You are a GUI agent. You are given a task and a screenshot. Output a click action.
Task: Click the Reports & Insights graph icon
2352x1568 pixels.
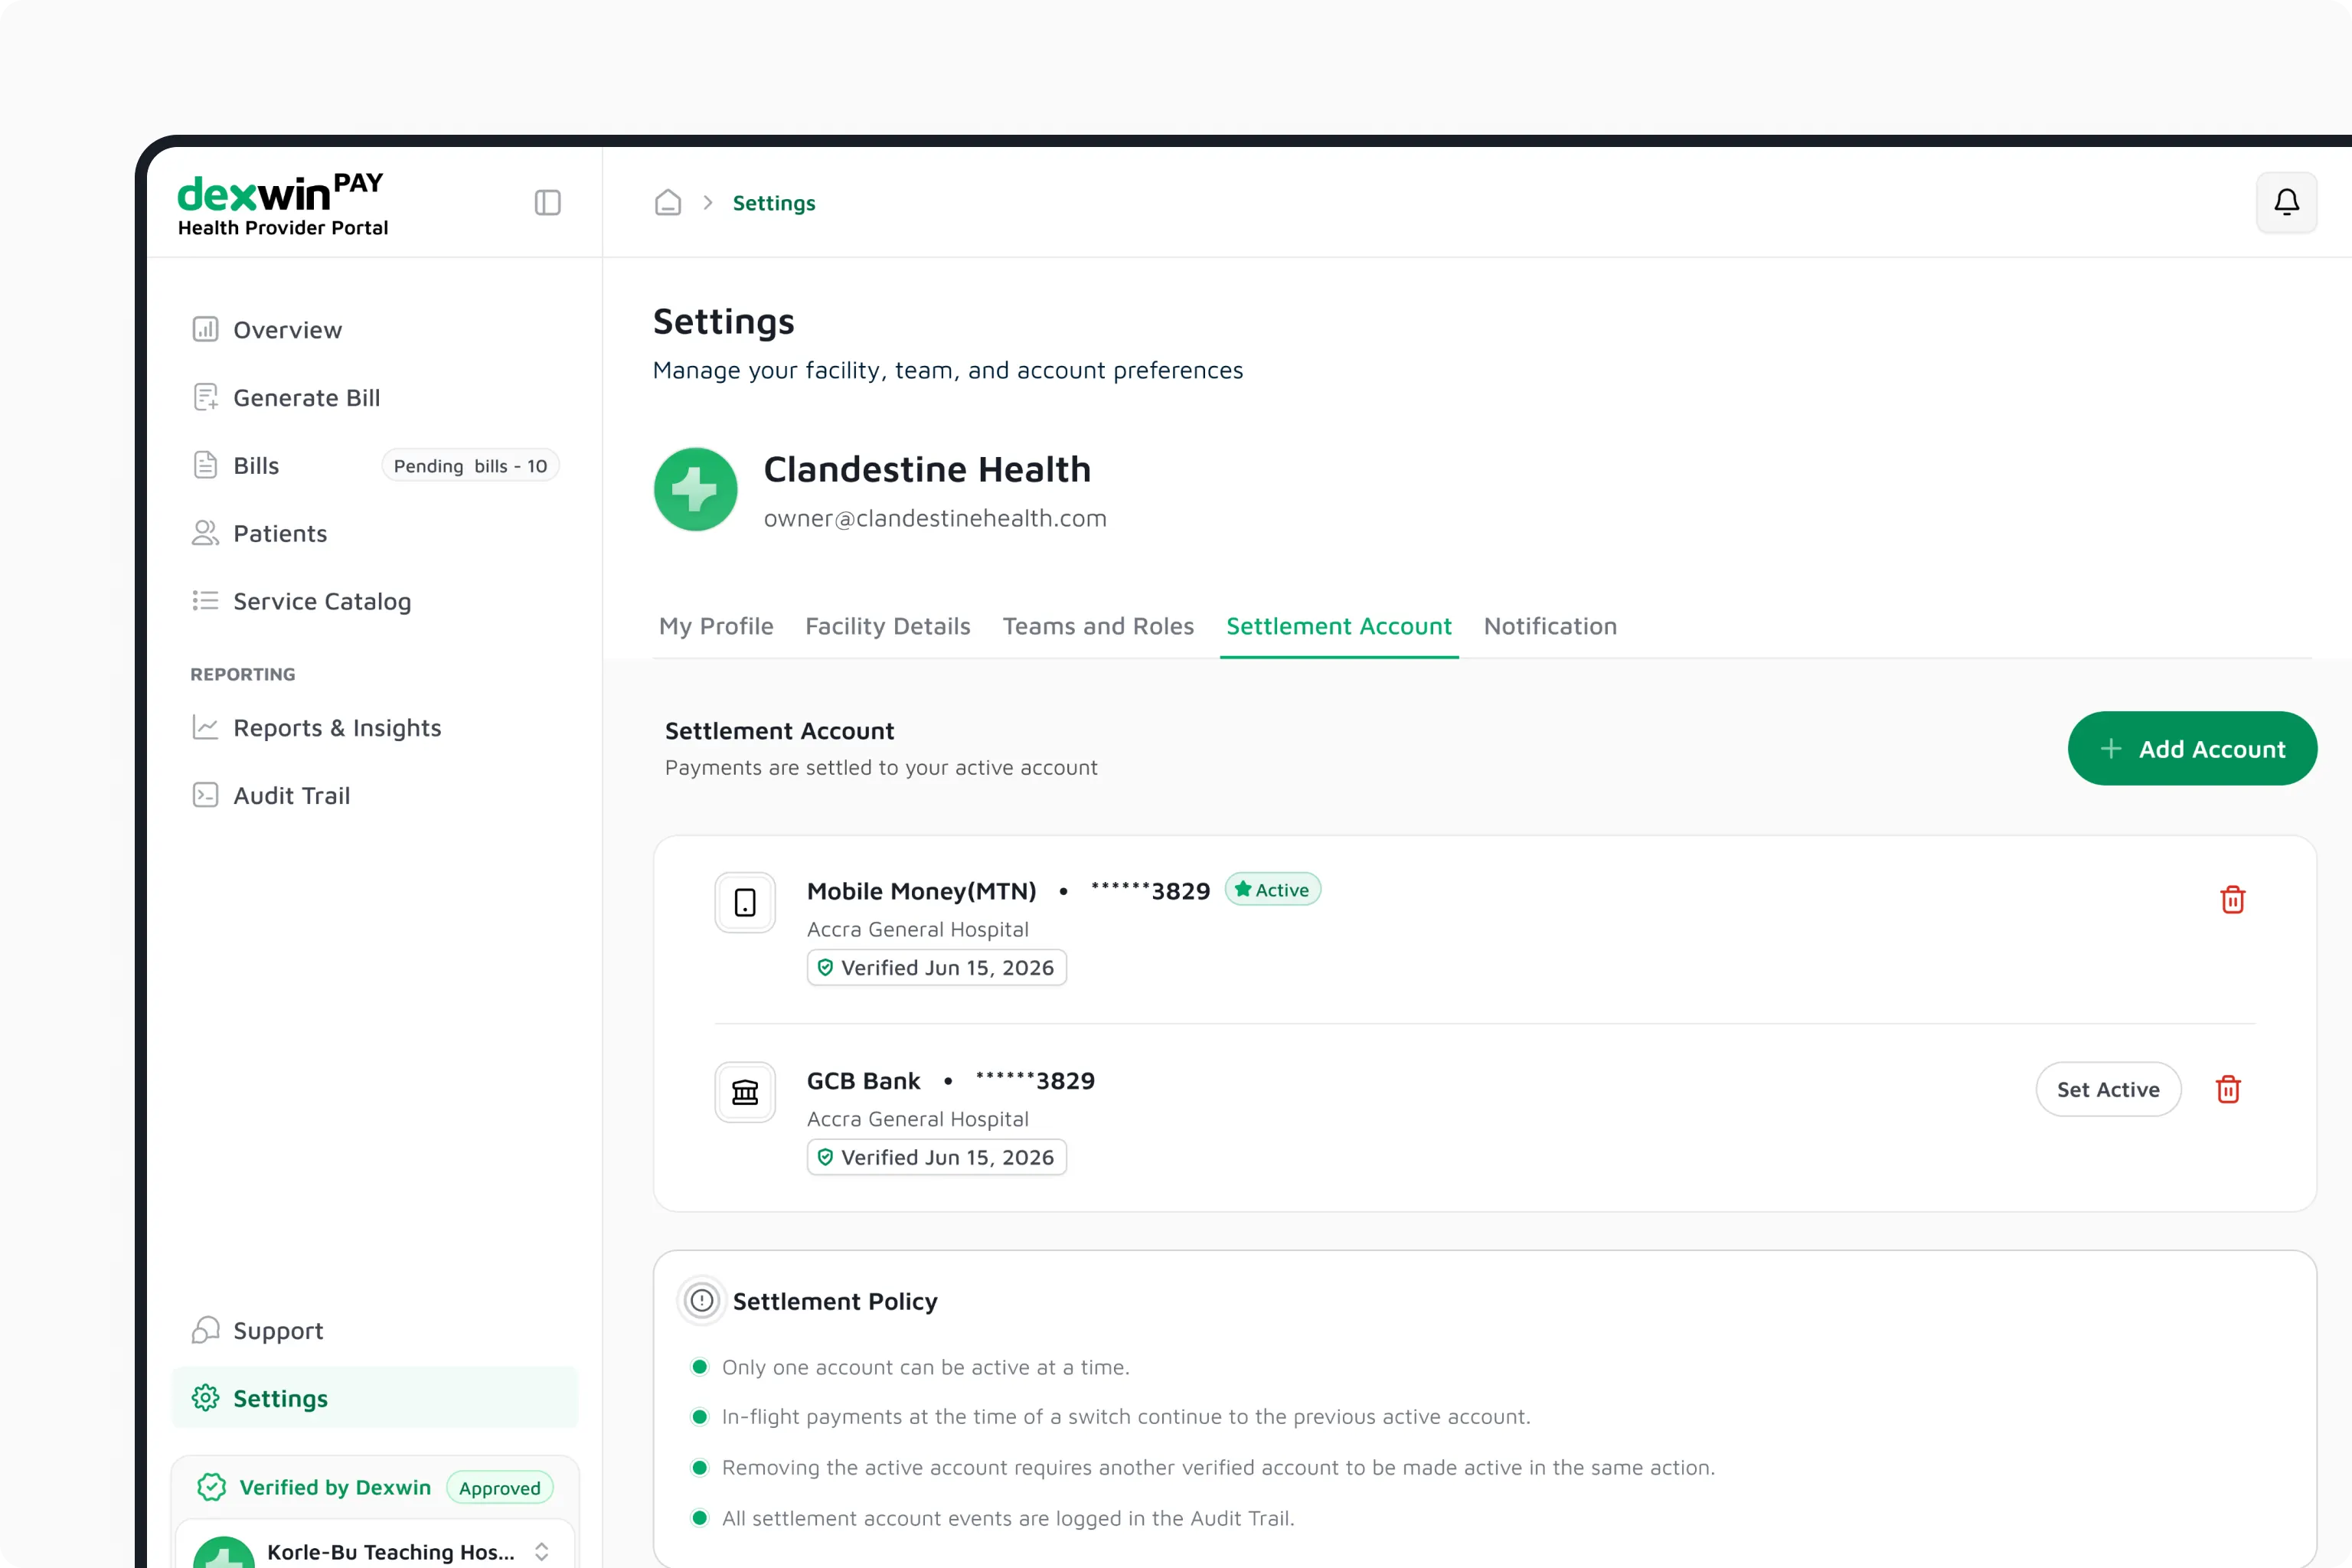pos(205,727)
